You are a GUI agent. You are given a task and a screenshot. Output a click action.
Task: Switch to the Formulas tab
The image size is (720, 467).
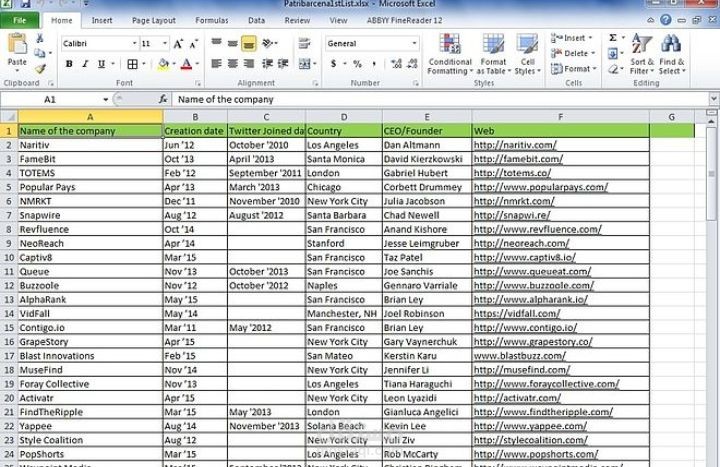pyautogui.click(x=212, y=20)
